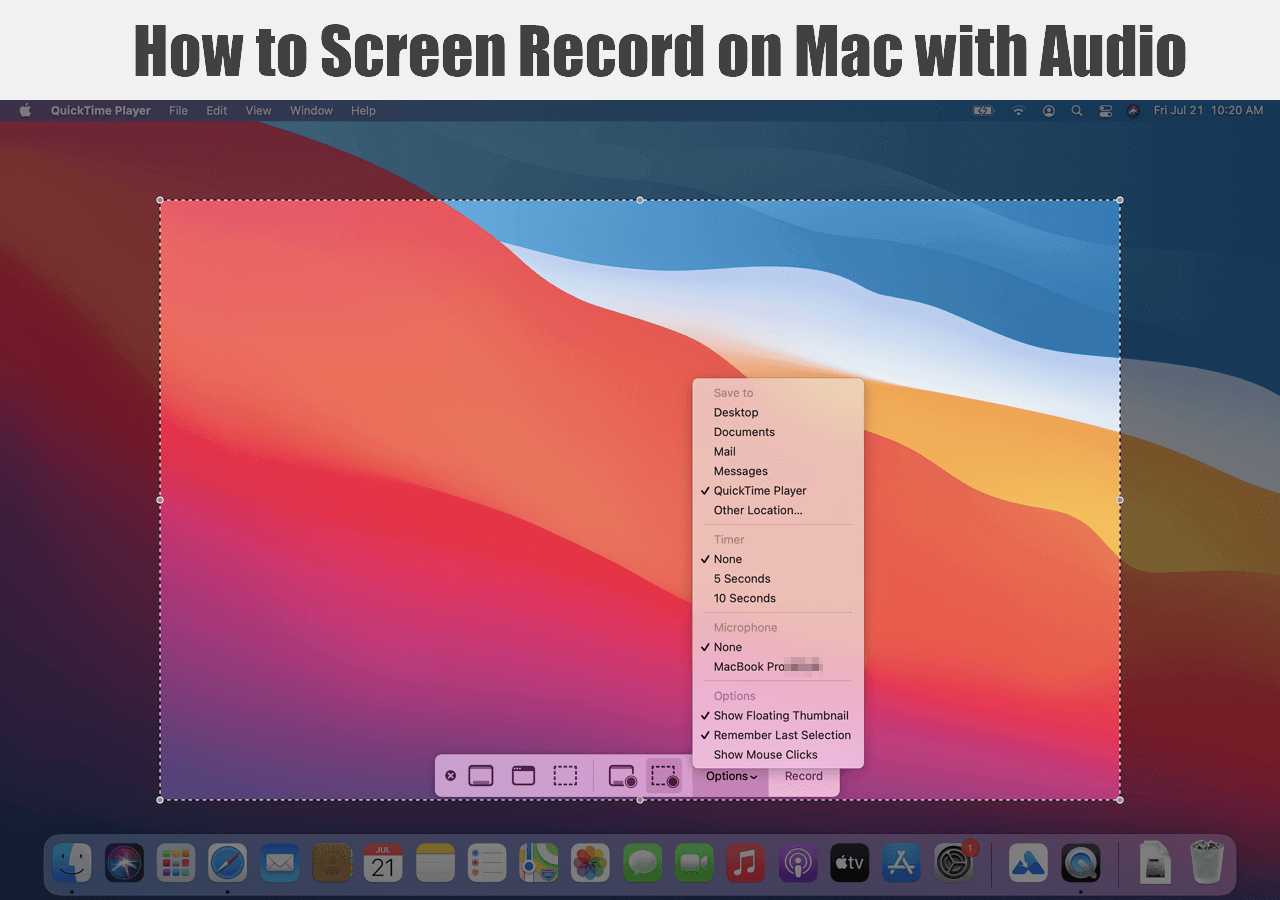The width and height of the screenshot is (1280, 900).
Task: Select Record Entire Screen icon
Action: coord(623,777)
